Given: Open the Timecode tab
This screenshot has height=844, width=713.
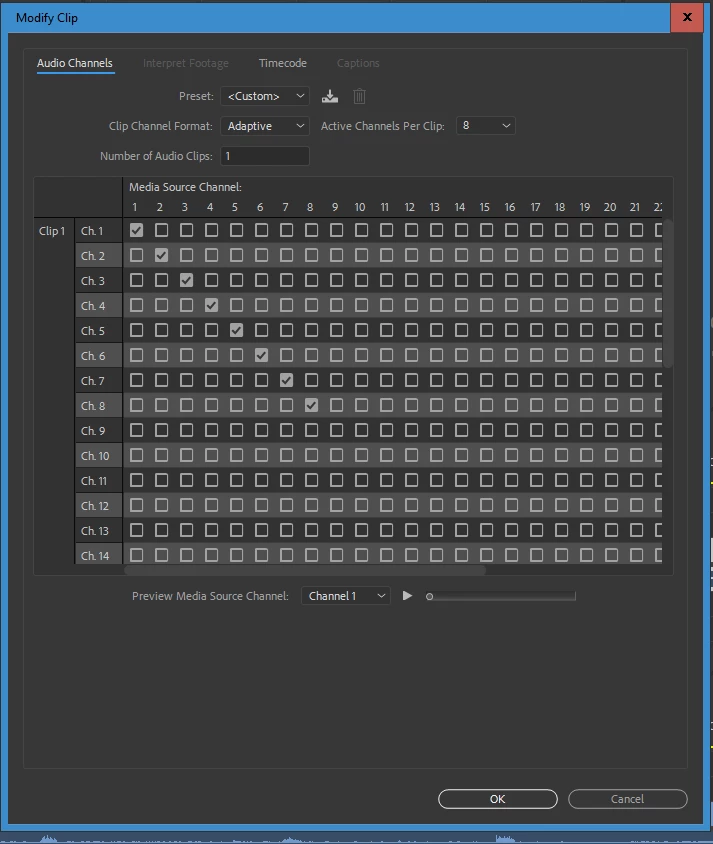Looking at the screenshot, I should 283,63.
